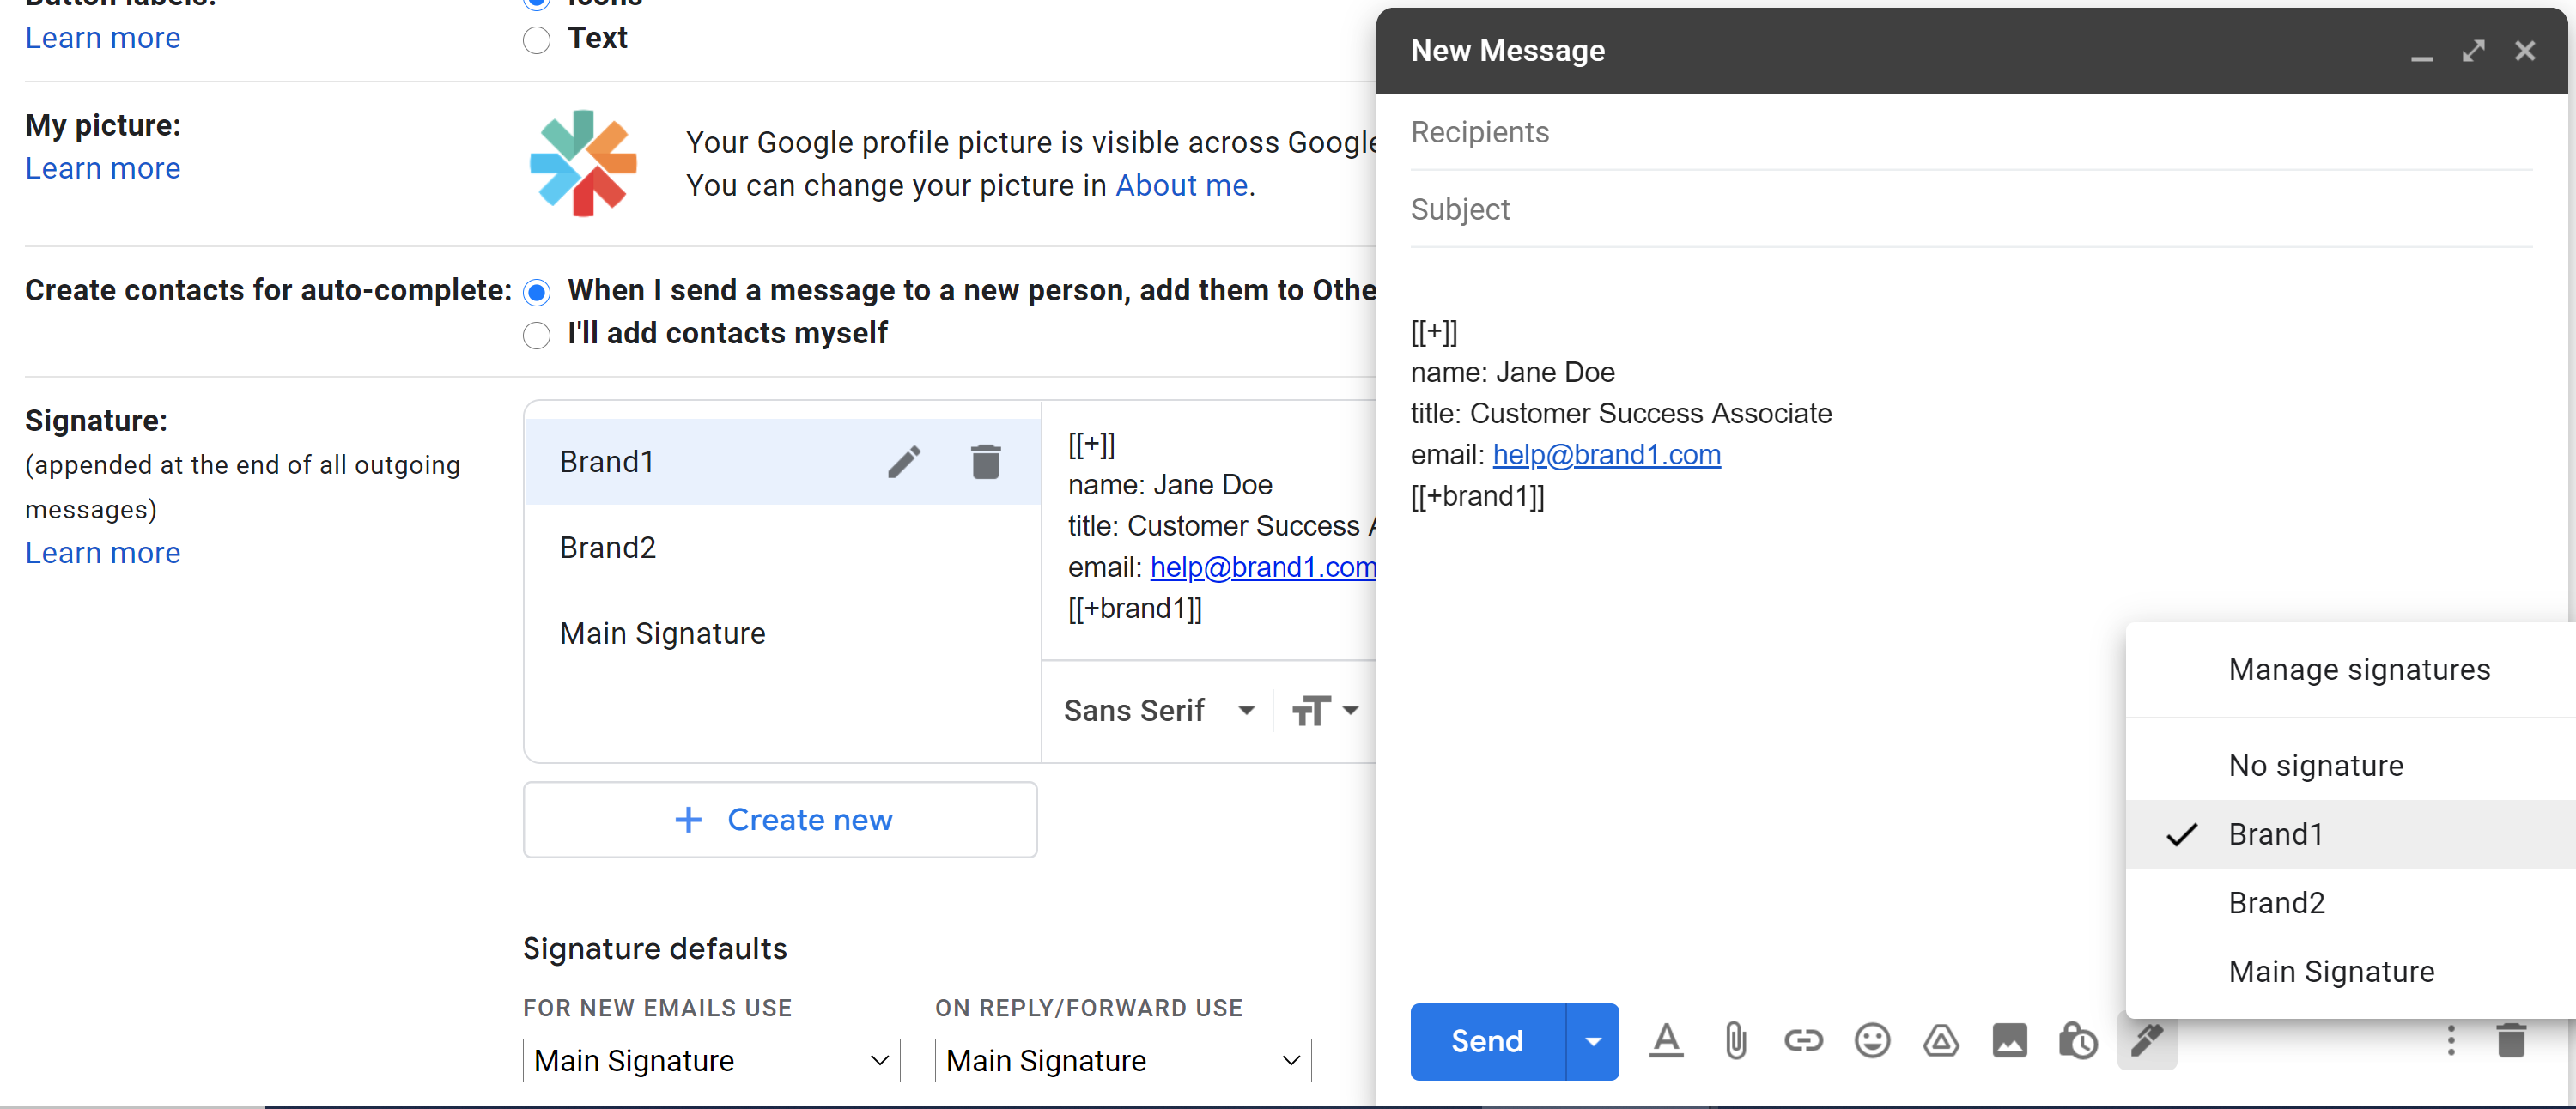This screenshot has width=2576, height=1109.
Task: Select the Text button labels radio
Action: pyautogui.click(x=537, y=40)
